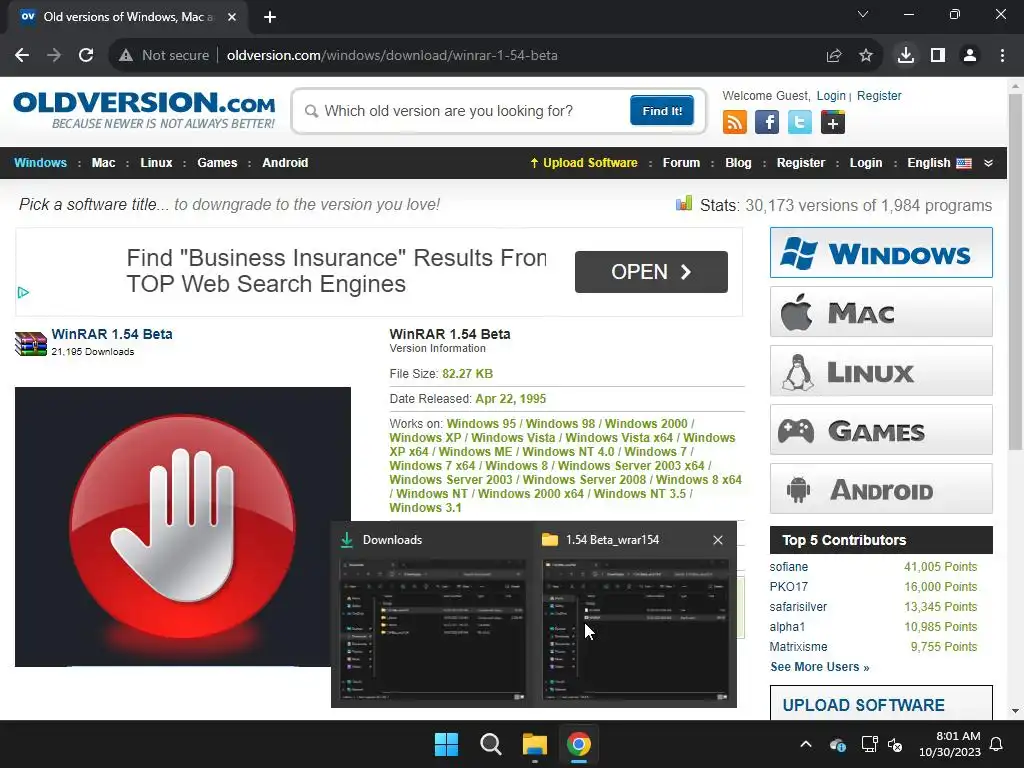Open contributor alpha1's profile

(x=787, y=626)
